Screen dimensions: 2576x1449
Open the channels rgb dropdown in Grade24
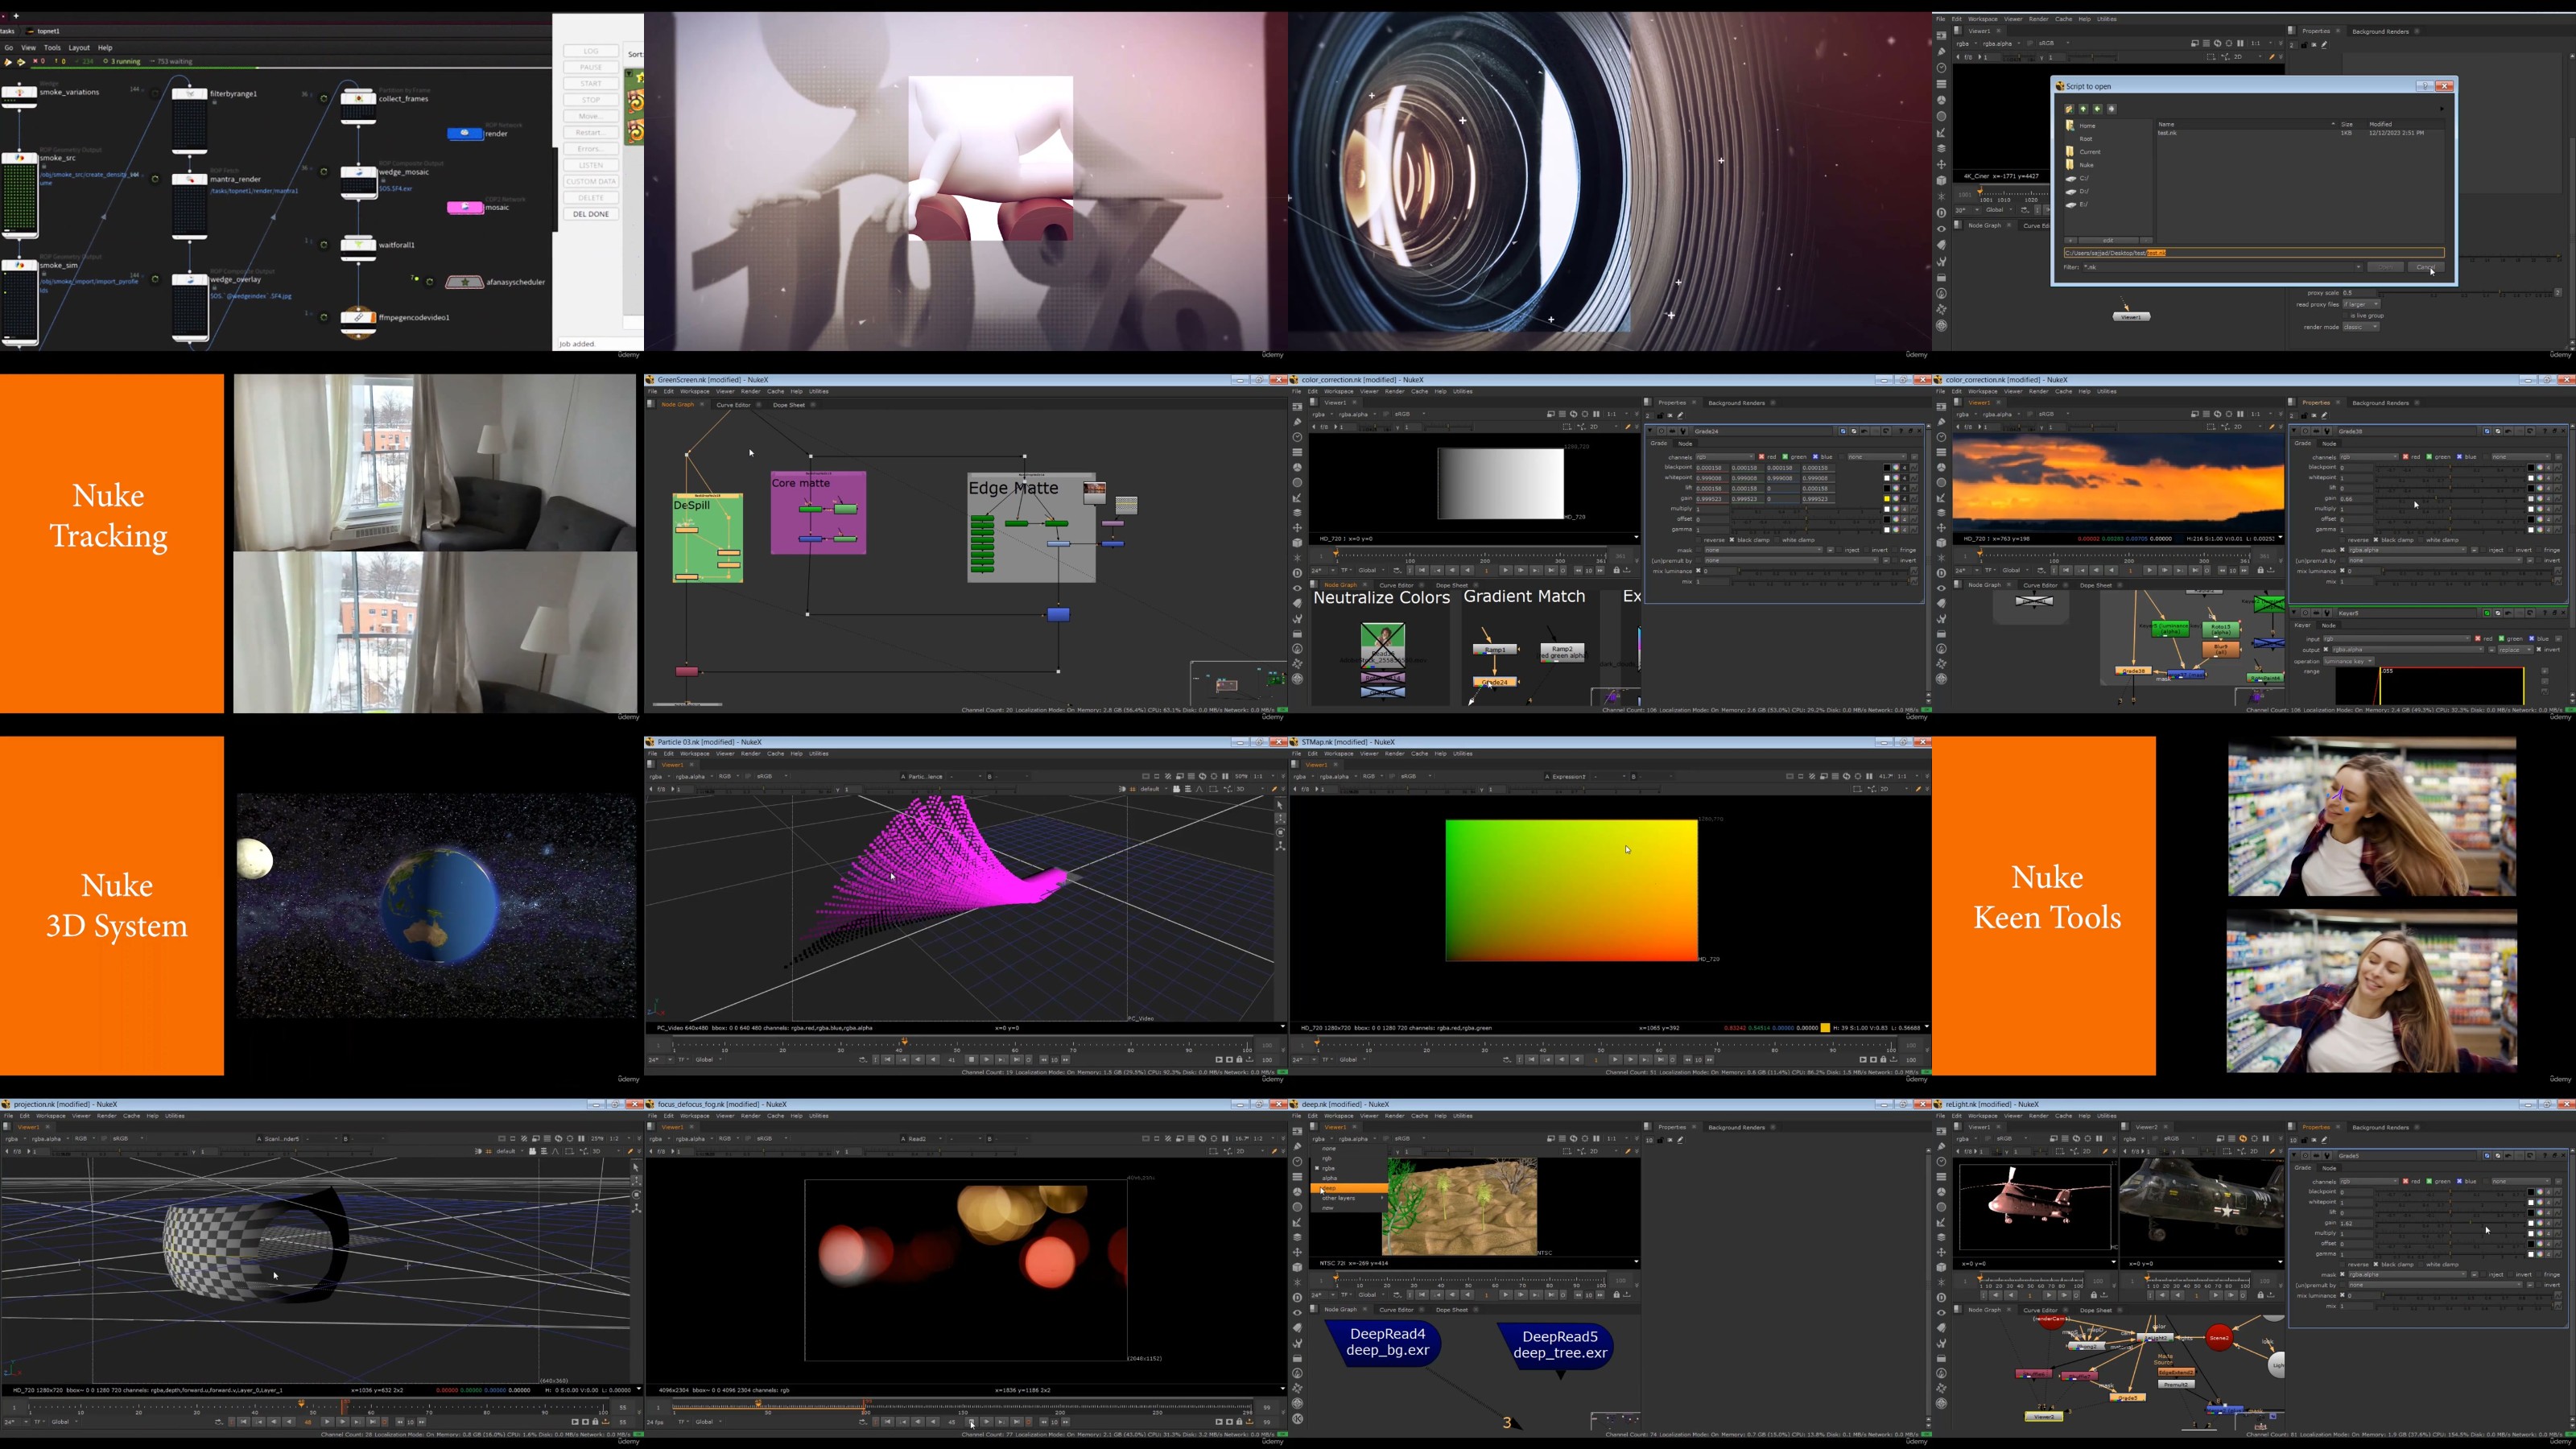point(1725,457)
